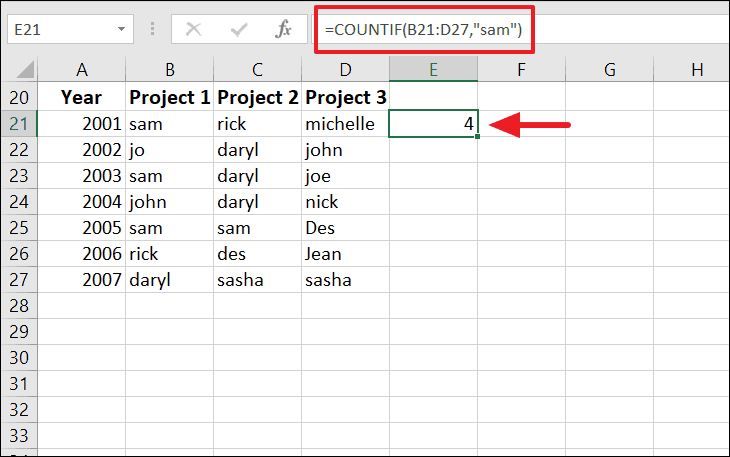Click 'sam' in row 23

pyautogui.click(x=169, y=175)
